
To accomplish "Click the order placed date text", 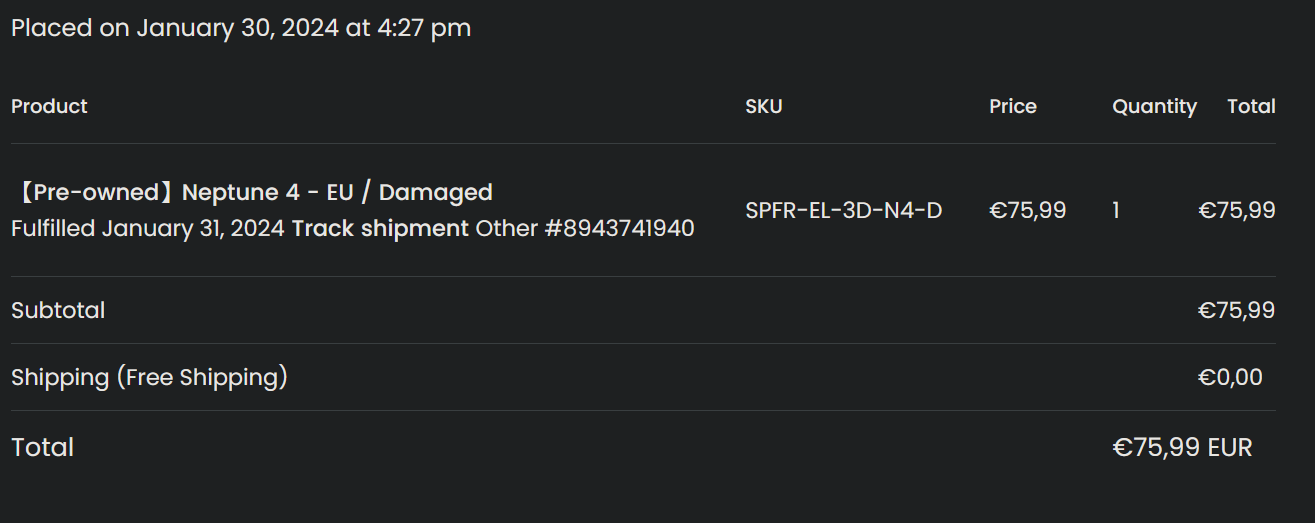I will [x=241, y=28].
